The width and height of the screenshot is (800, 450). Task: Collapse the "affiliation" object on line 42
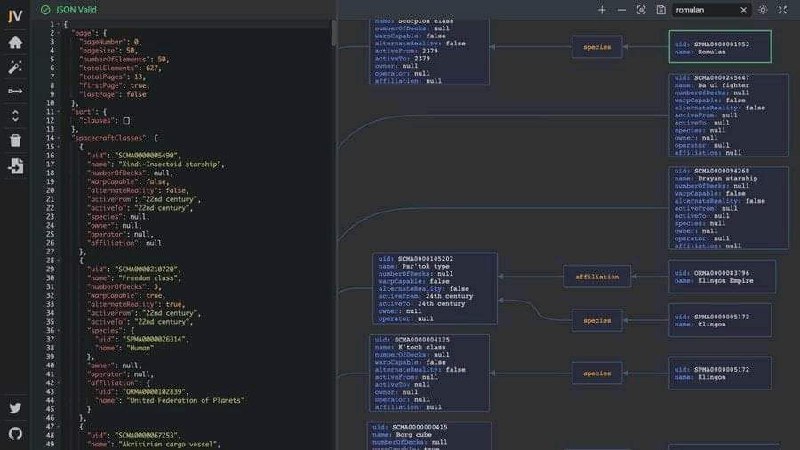point(59,383)
